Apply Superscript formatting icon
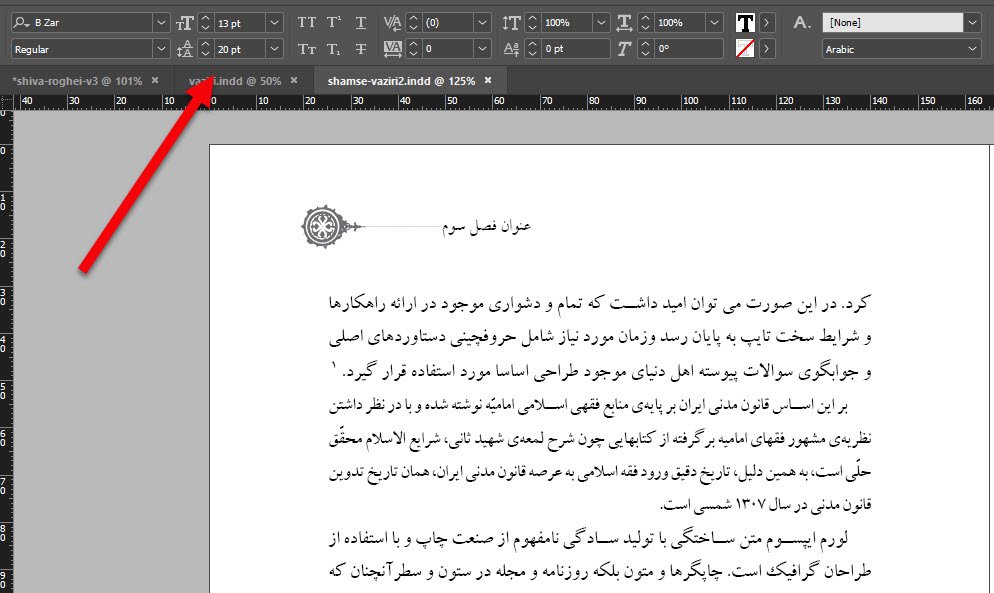Viewport: 994px width, 593px height. (334, 22)
